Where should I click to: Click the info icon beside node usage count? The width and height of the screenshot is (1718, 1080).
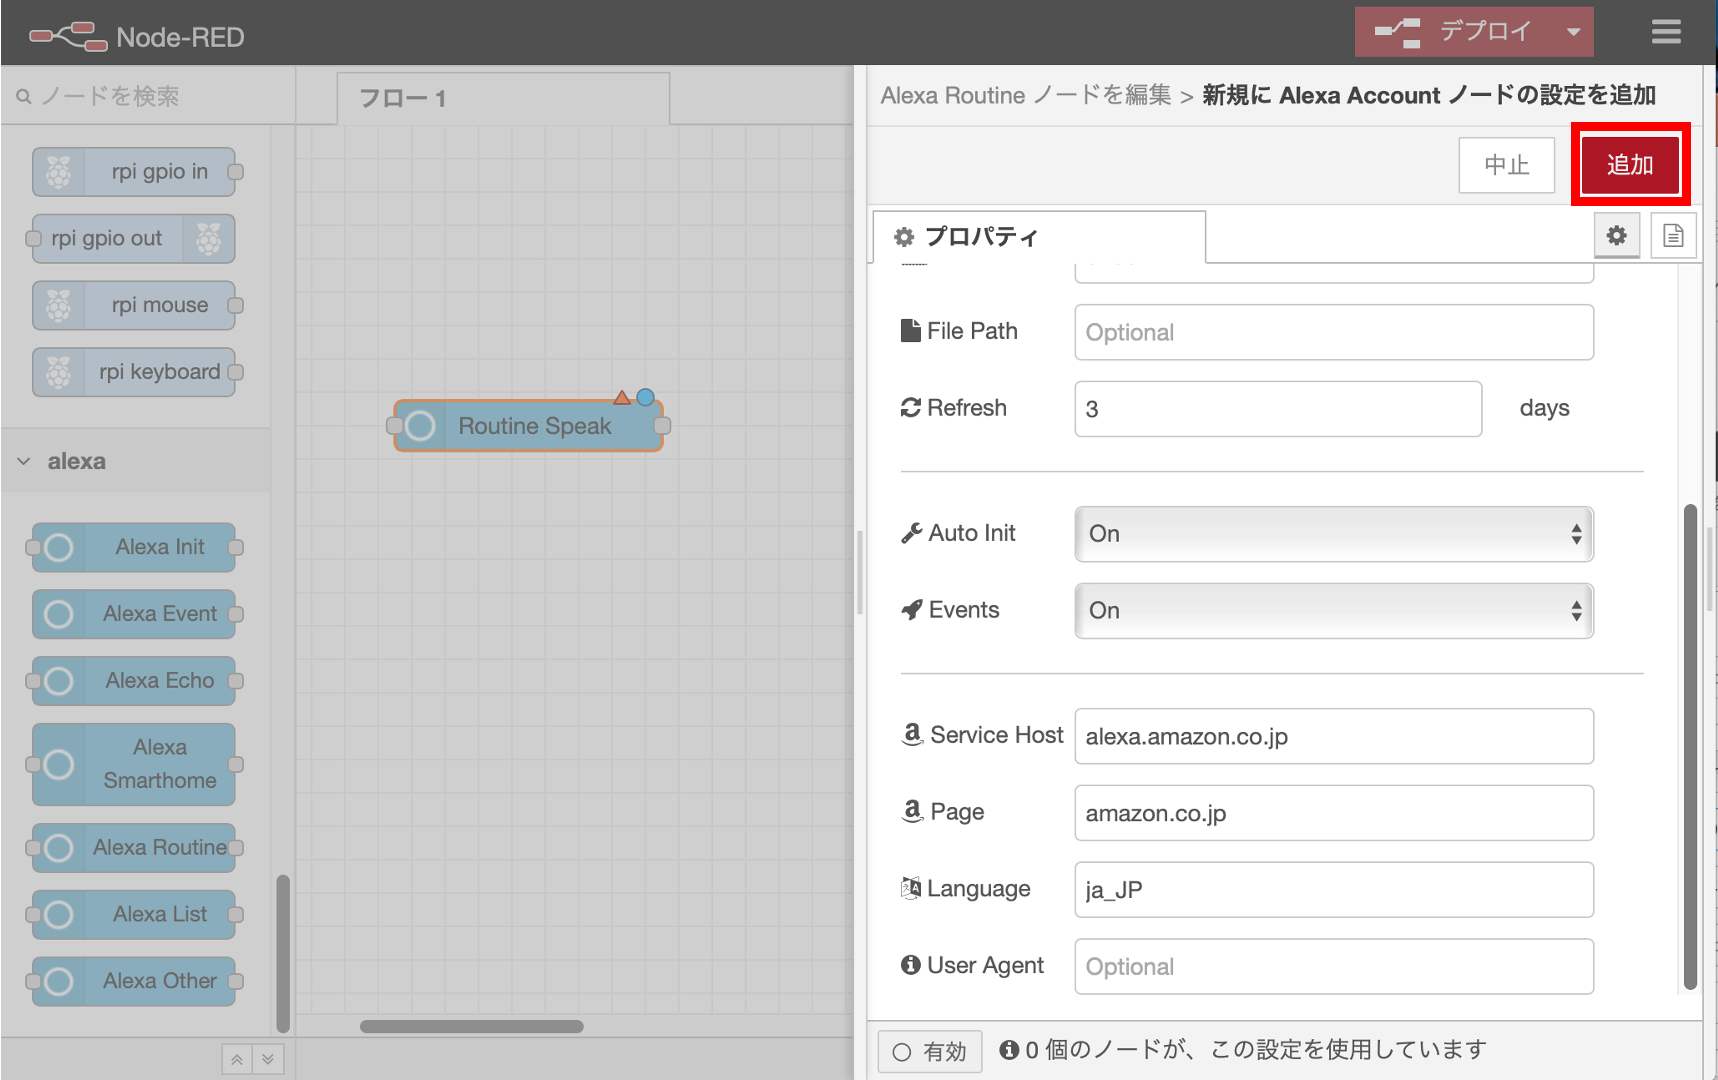tap(1009, 1050)
